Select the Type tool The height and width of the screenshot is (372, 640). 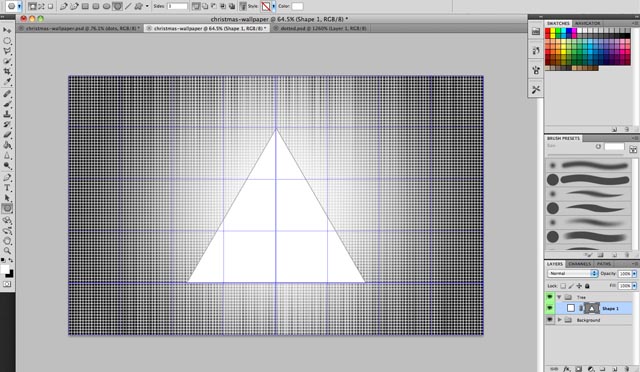(x=7, y=188)
